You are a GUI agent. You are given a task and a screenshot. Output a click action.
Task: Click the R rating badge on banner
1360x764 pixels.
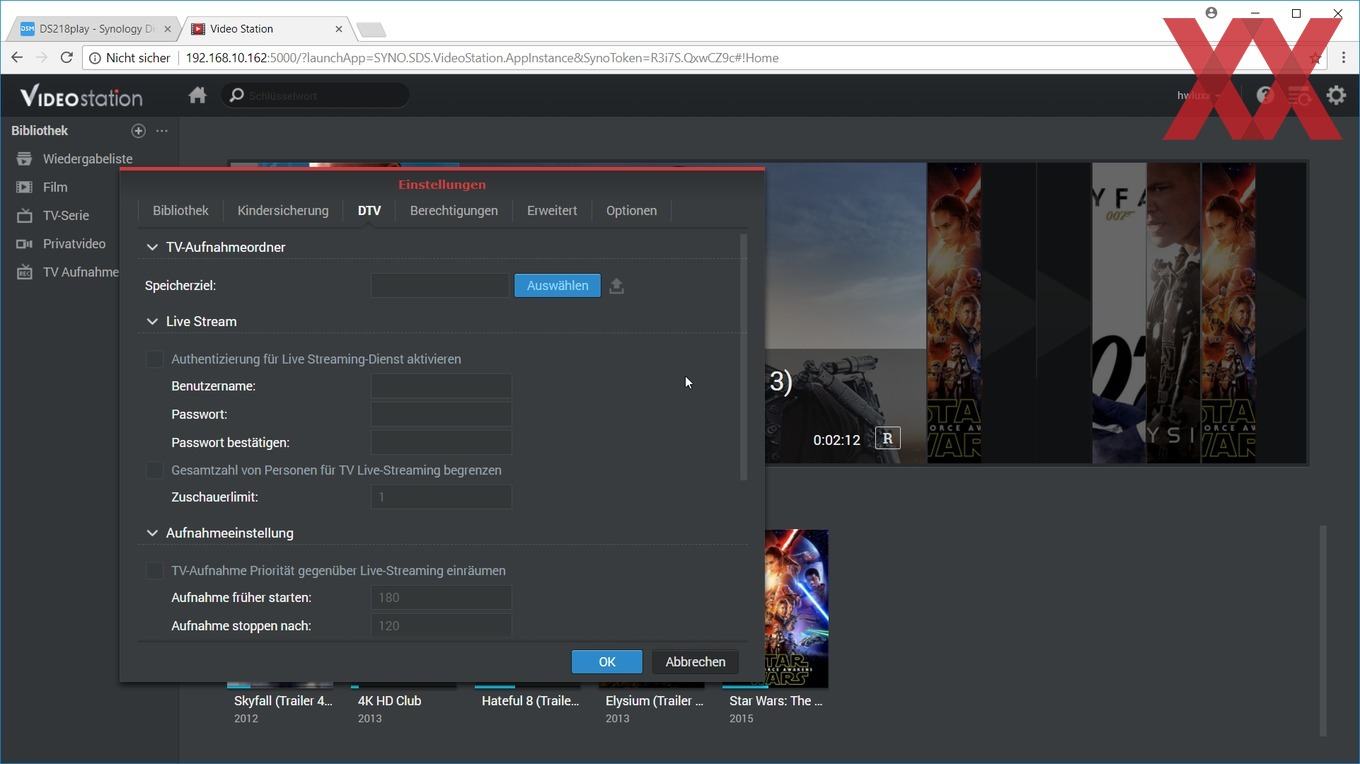point(887,438)
